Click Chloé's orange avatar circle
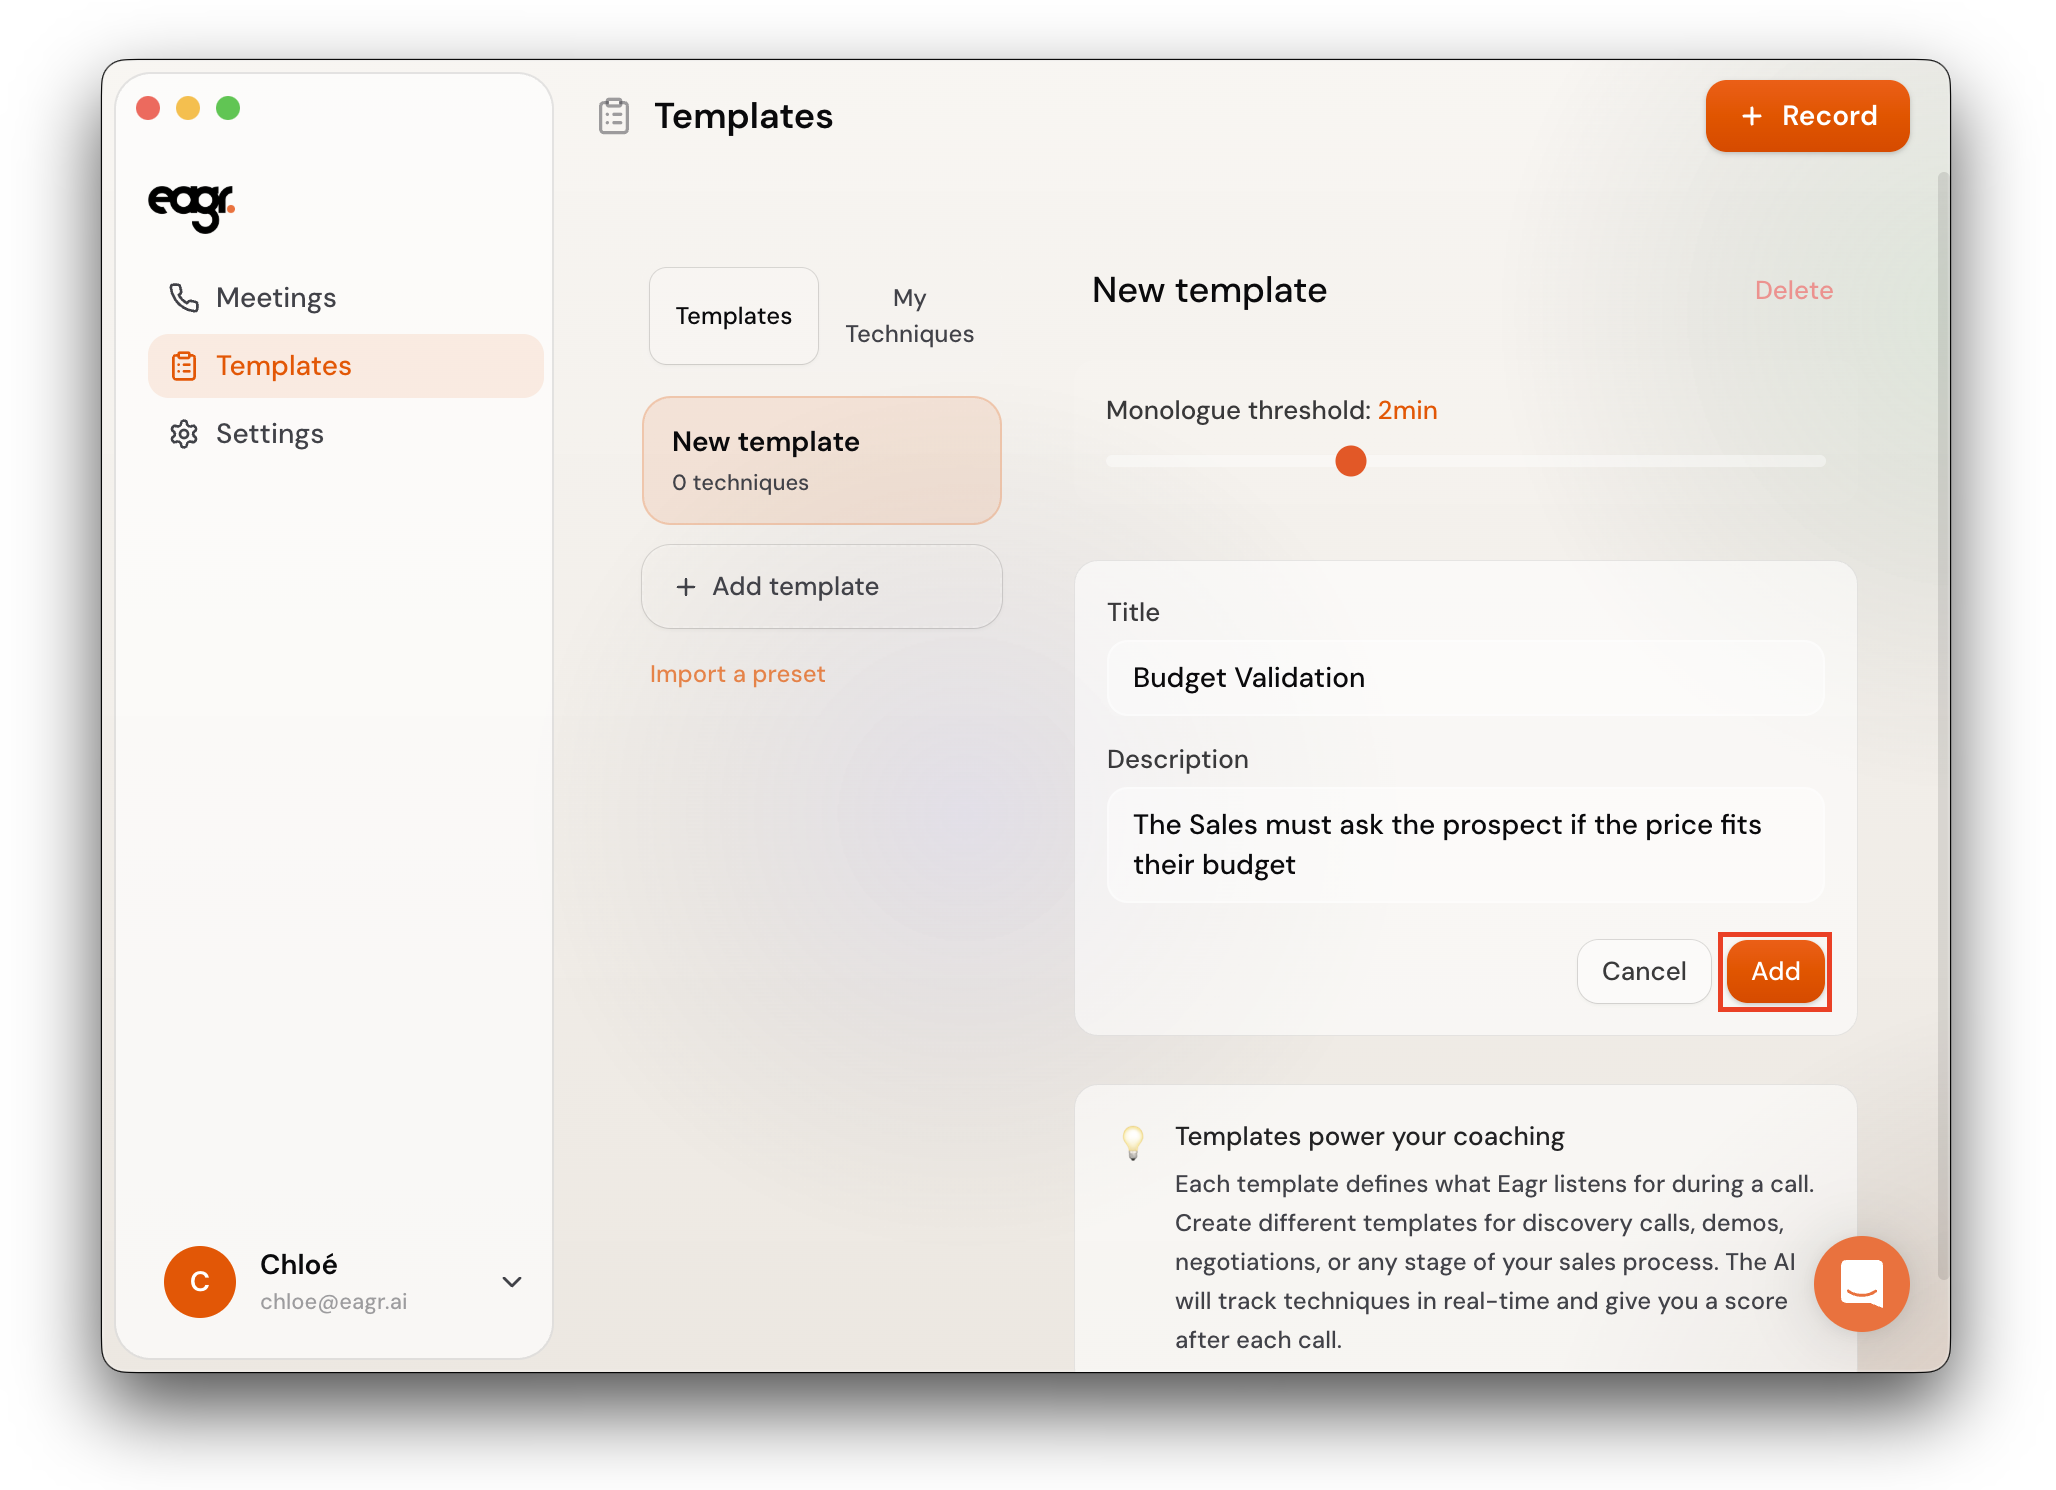This screenshot has height=1490, width=2056. pos(200,1281)
